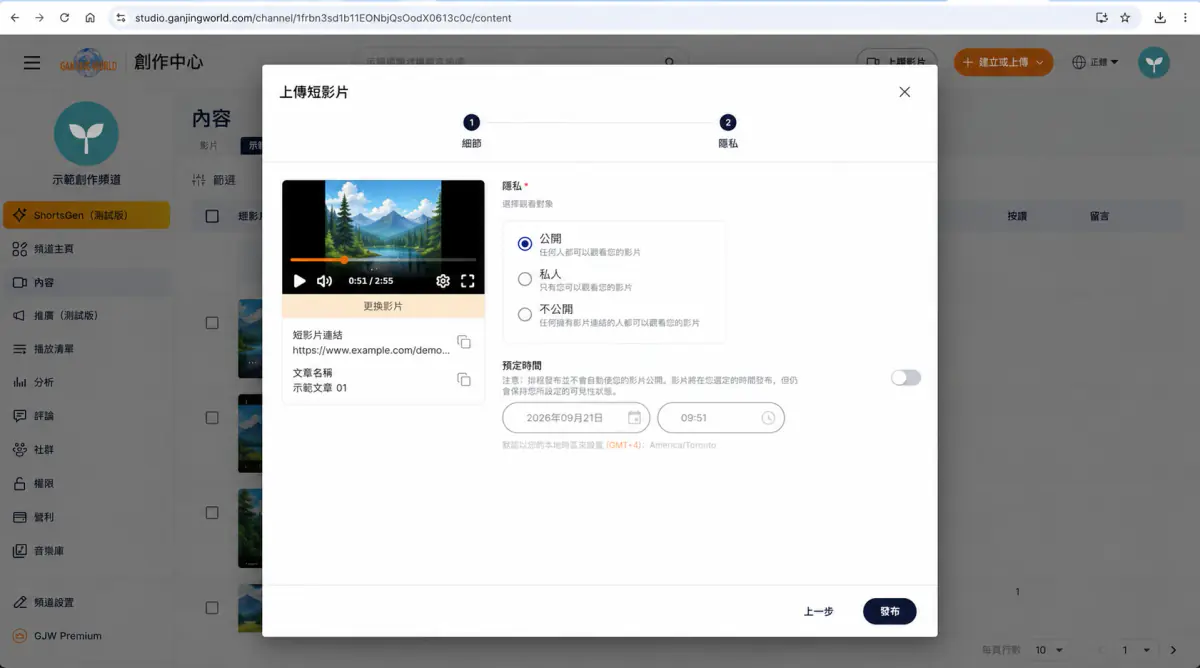
Task: Bookmark this page with star icon
Action: [x=1125, y=17]
